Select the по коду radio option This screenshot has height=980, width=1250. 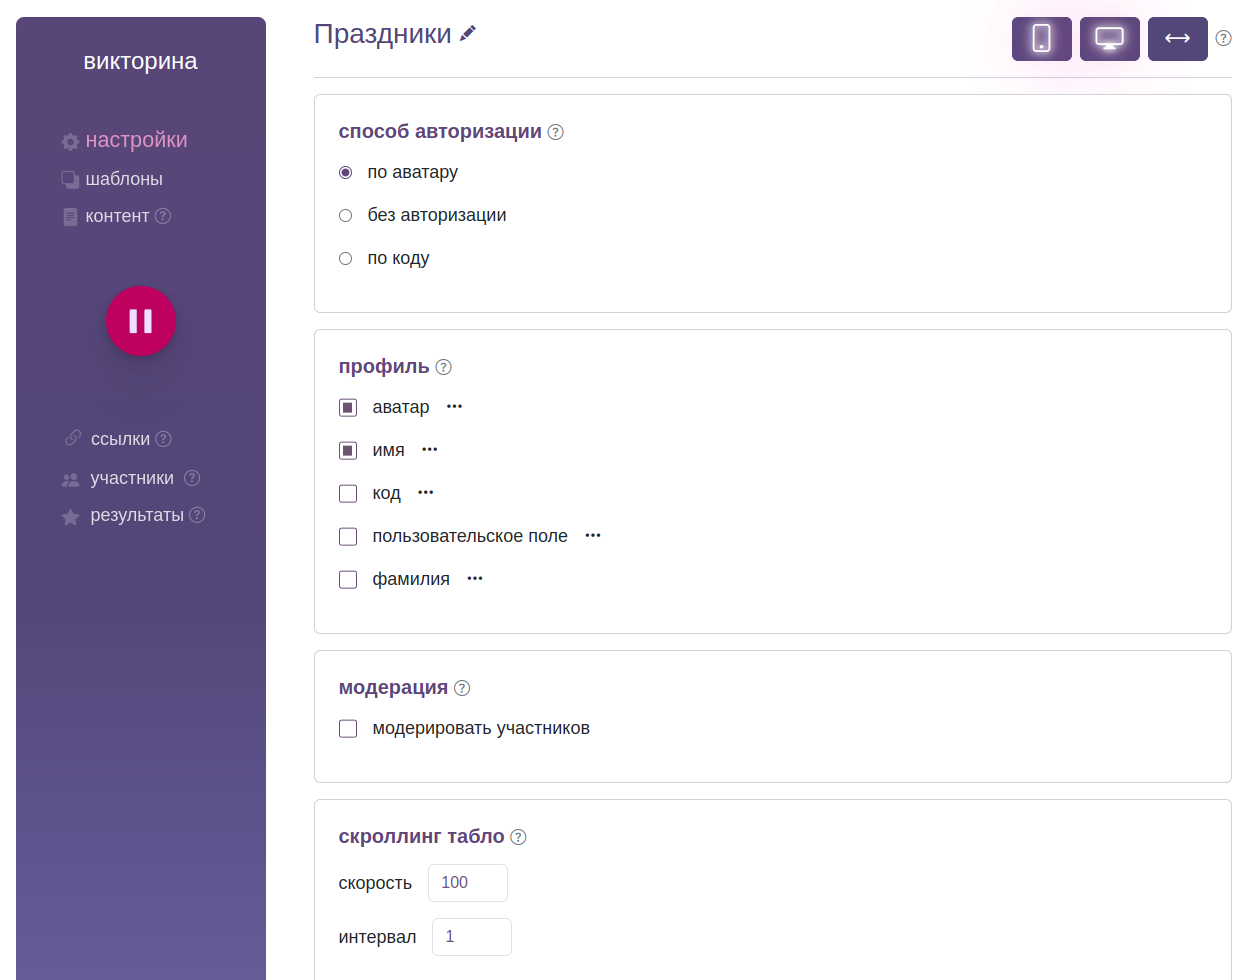click(346, 258)
